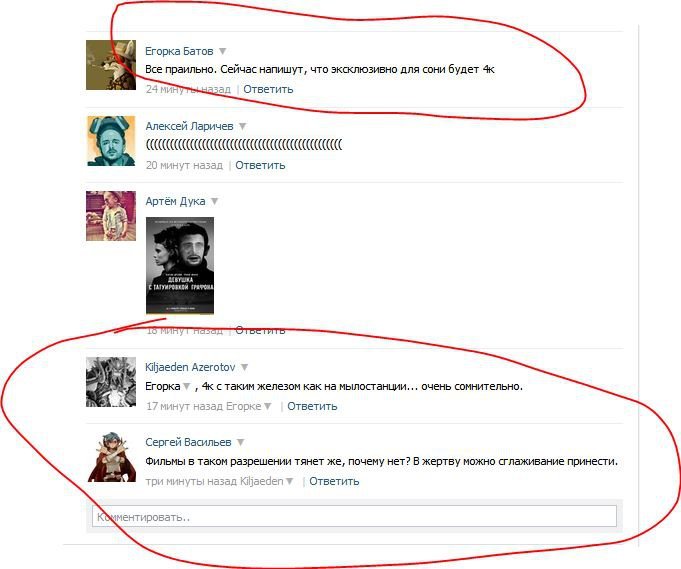
Task: Open profile link Егорка Батов
Action: pyautogui.click(x=179, y=51)
